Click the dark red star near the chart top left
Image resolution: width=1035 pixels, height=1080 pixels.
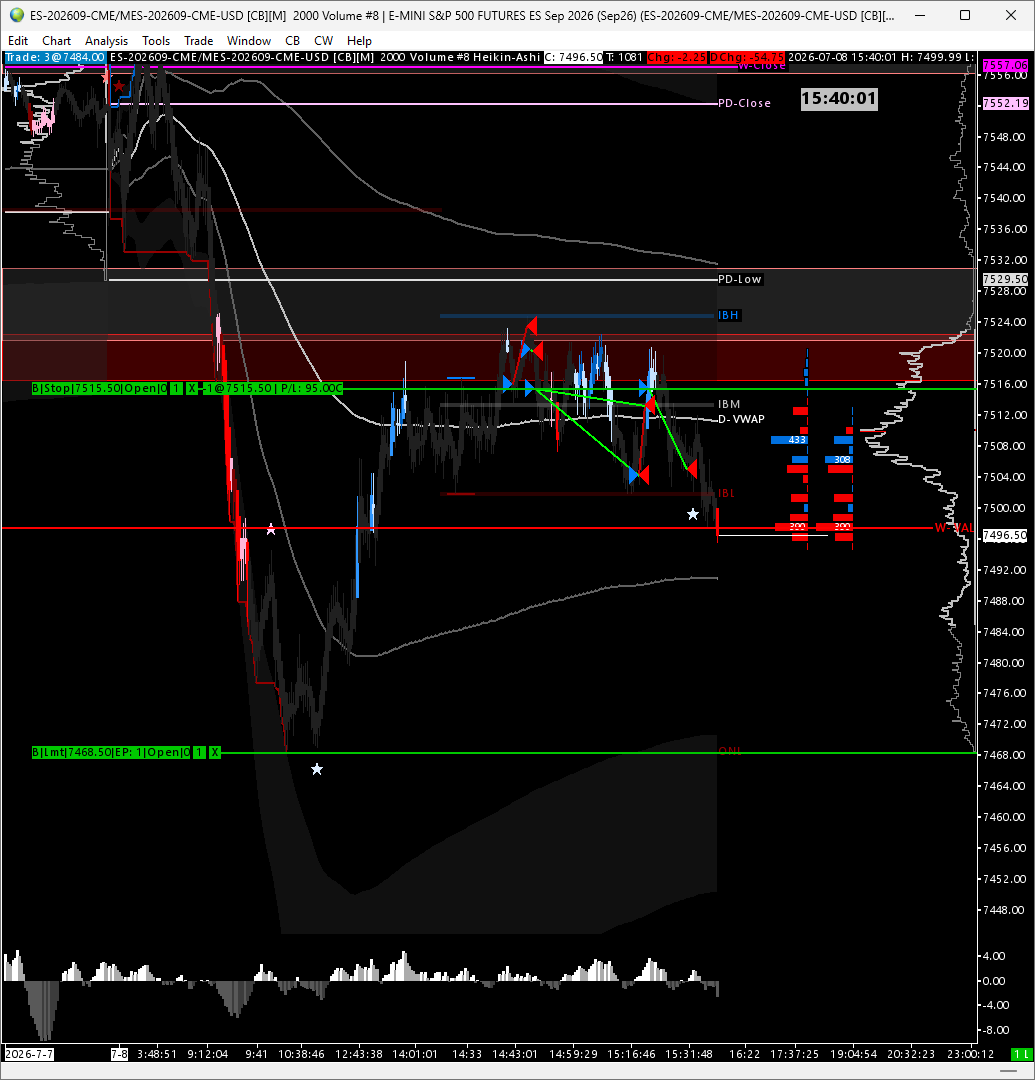tap(120, 87)
